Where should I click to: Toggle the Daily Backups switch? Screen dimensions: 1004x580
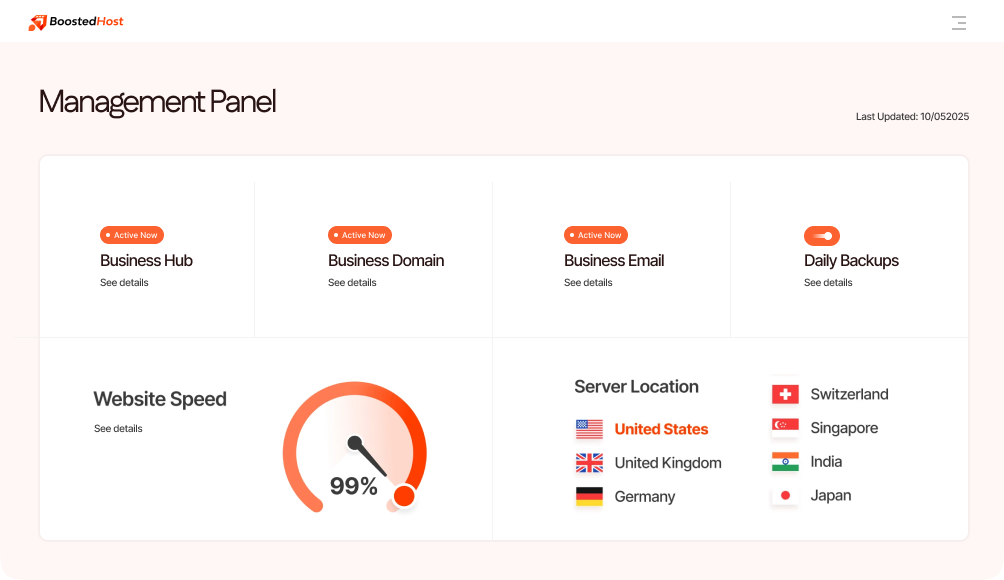pyautogui.click(x=822, y=236)
